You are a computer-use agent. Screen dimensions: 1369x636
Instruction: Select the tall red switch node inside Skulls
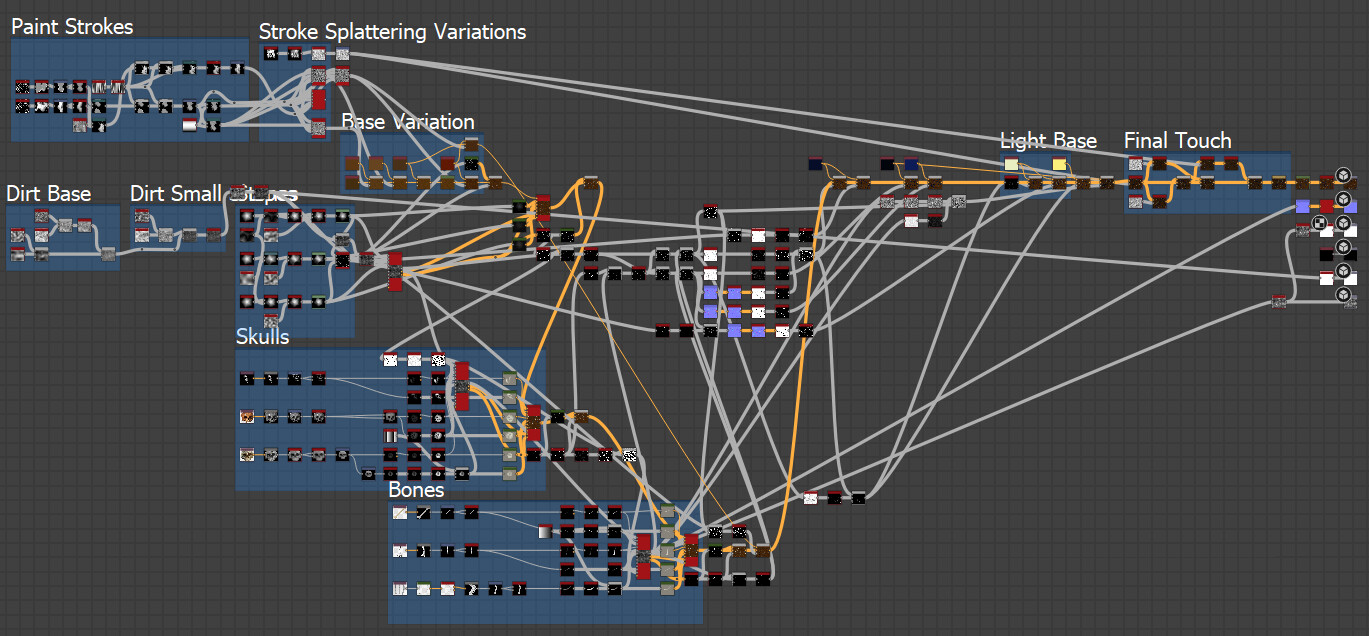pyautogui.click(x=462, y=386)
